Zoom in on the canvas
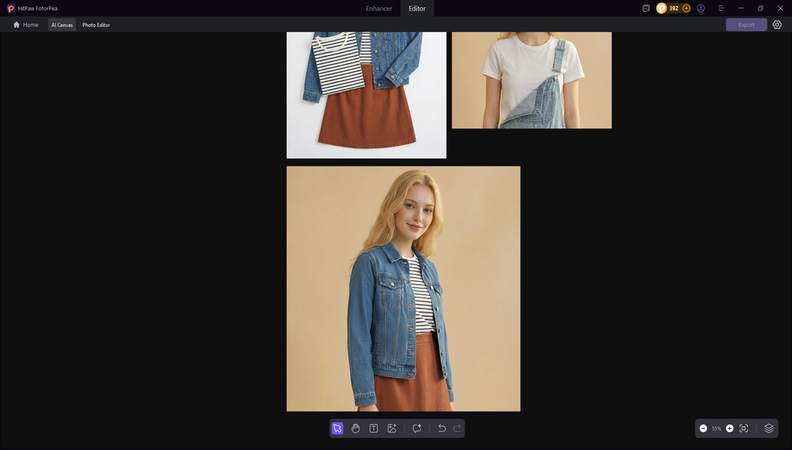The width and height of the screenshot is (792, 450). (729, 428)
